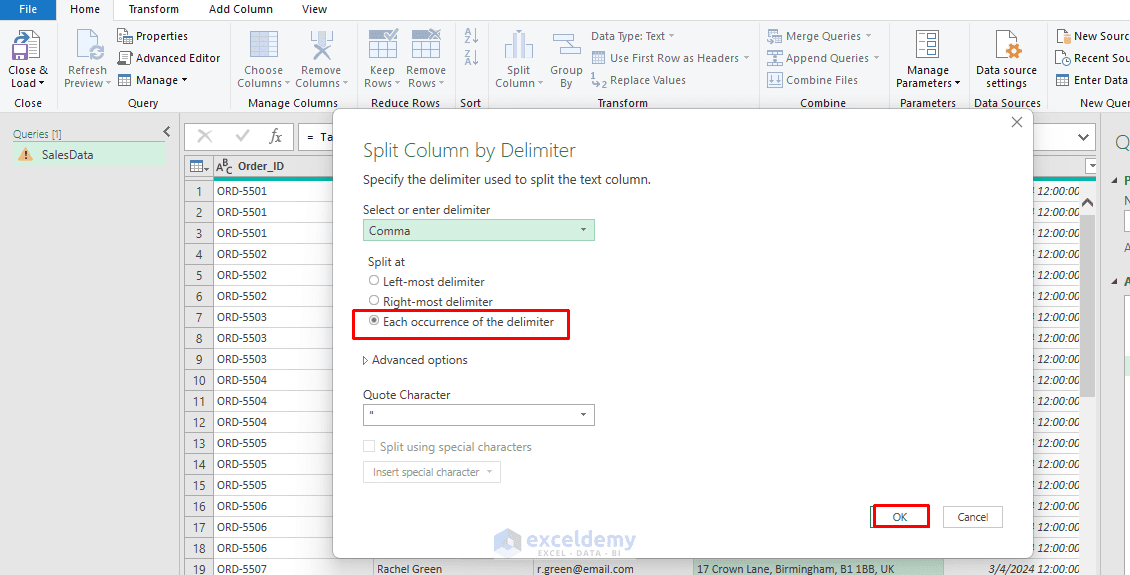
Task: Select row number 10
Action: point(199,380)
